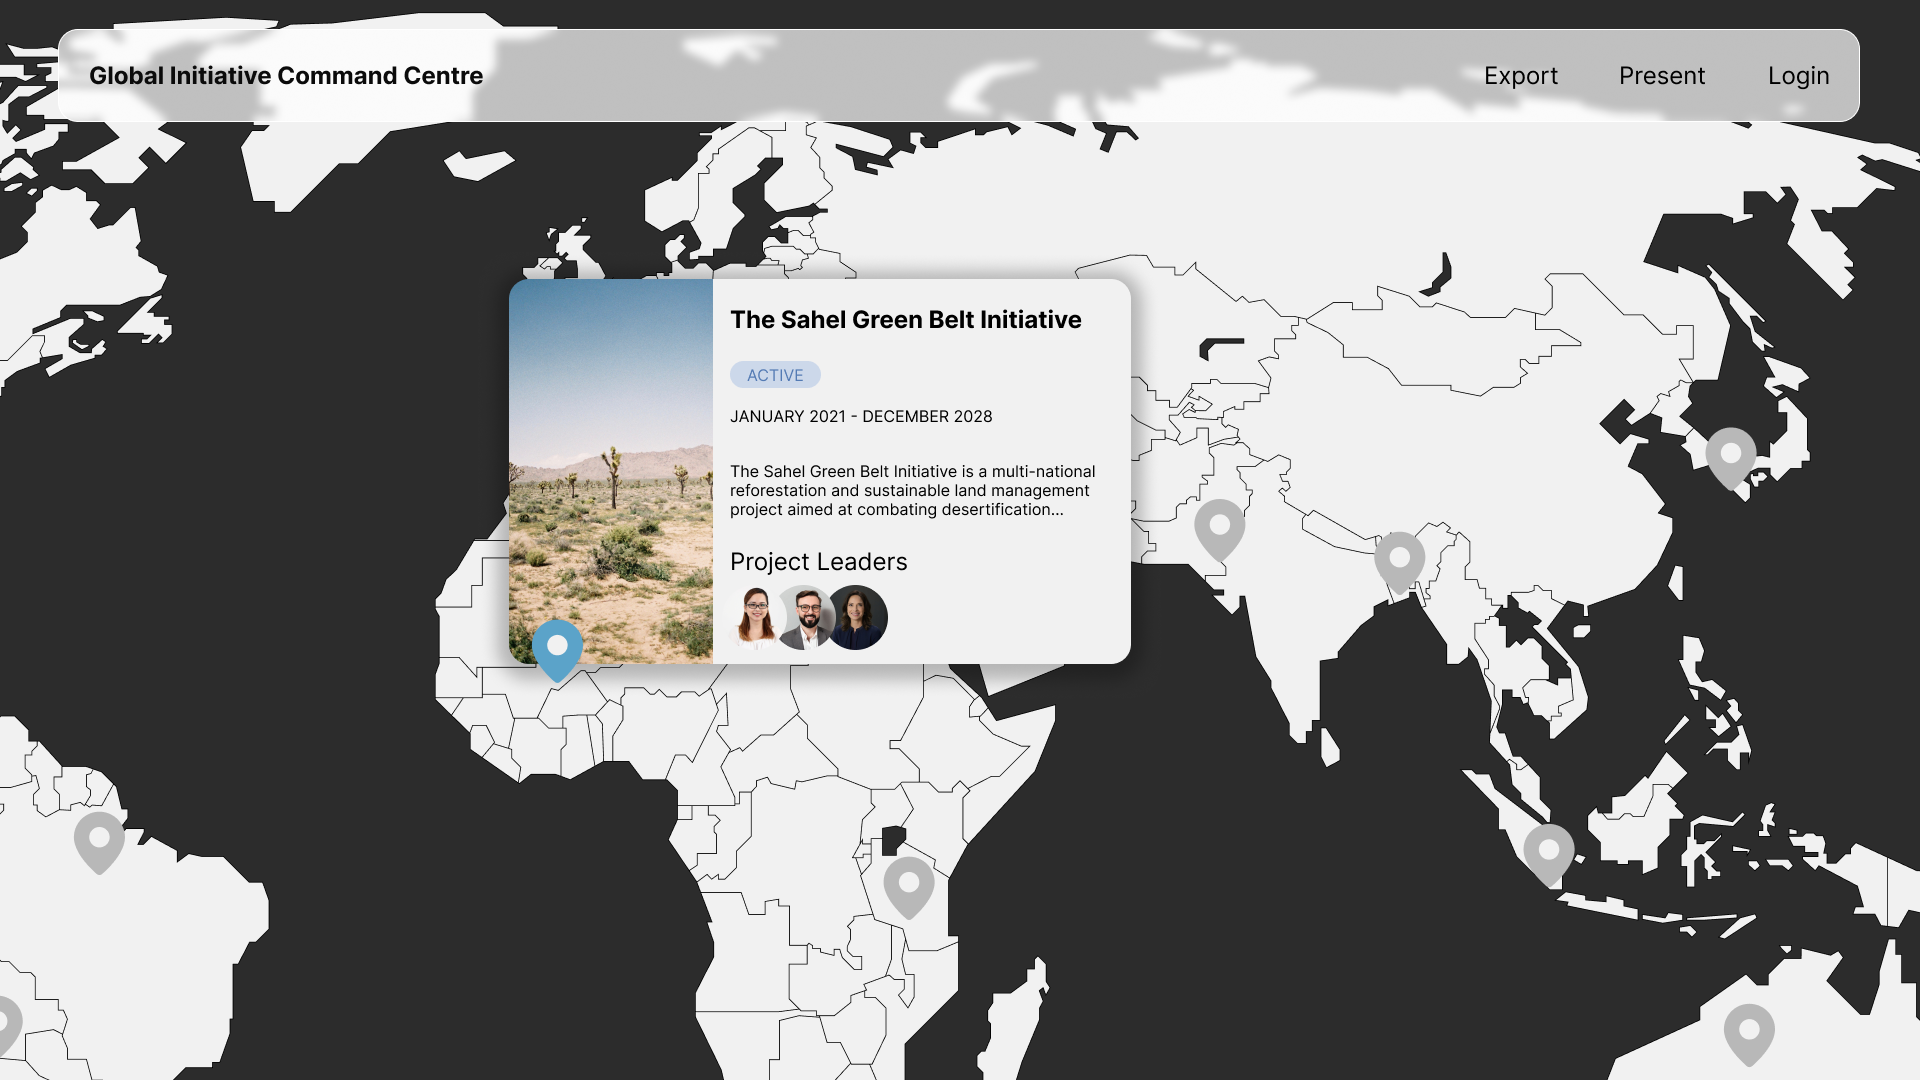Screen dimensions: 1920x1080
Task: Select the pin in northern South America
Action: 99,839
